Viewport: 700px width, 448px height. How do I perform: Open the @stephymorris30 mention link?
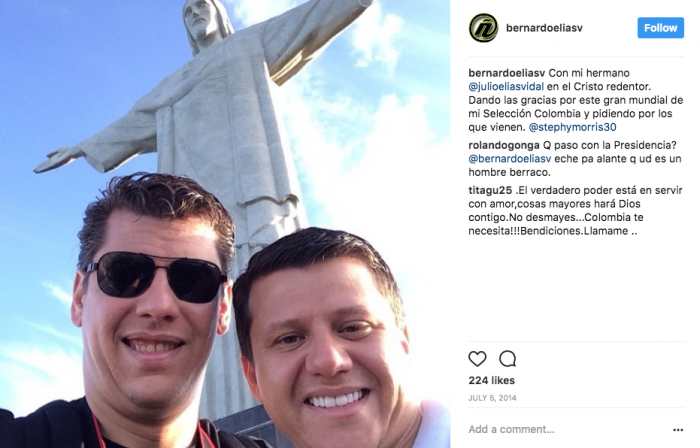[x=572, y=127]
